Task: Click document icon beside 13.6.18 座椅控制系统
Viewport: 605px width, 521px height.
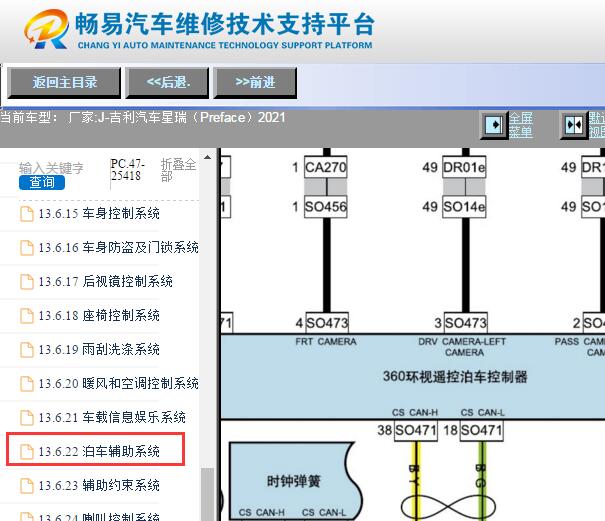Action: point(27,316)
